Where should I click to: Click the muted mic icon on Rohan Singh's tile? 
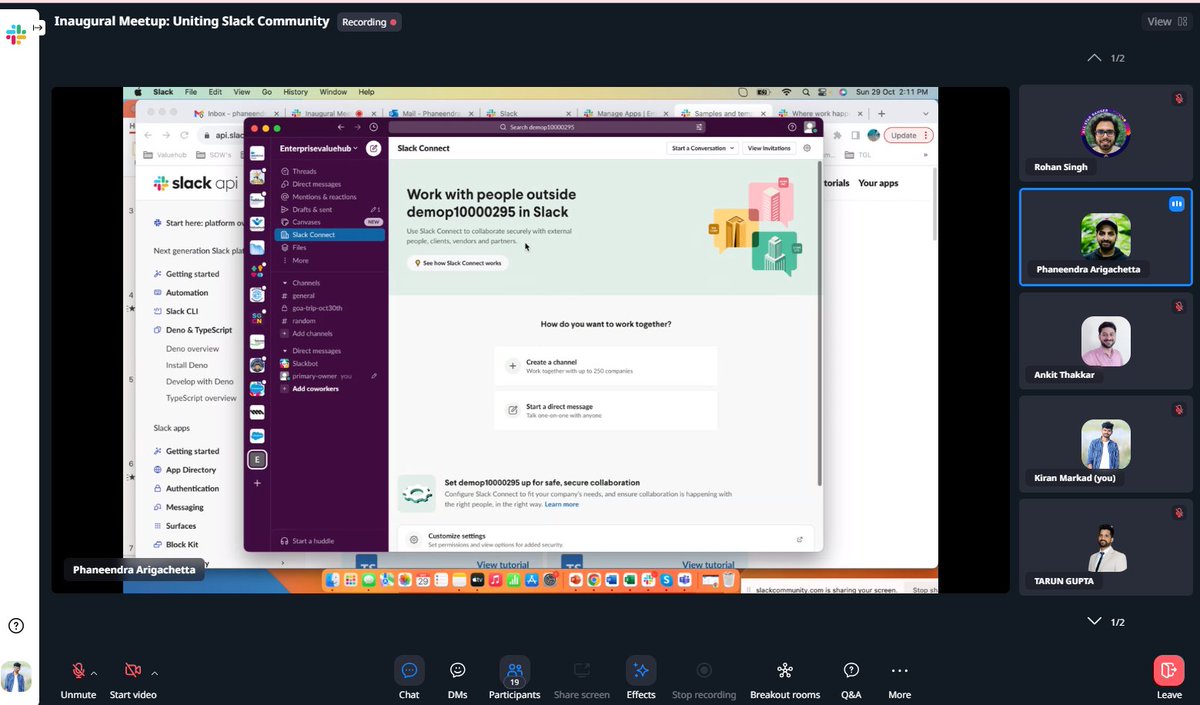pos(1179,99)
